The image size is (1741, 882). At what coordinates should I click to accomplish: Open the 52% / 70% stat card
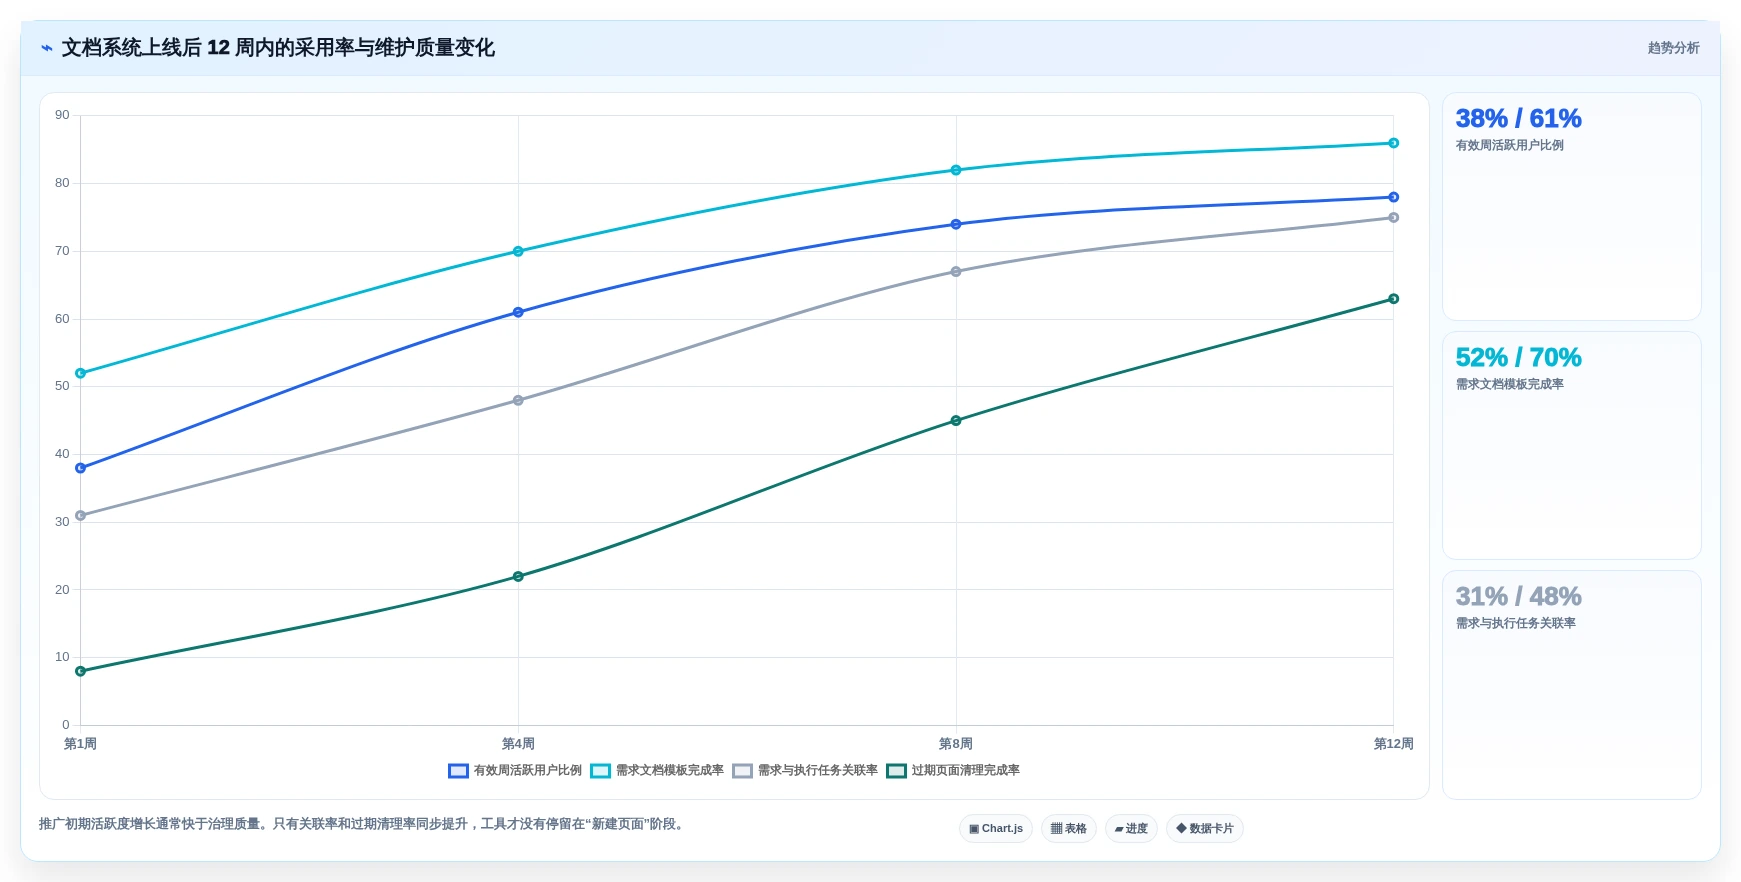(x=1571, y=445)
